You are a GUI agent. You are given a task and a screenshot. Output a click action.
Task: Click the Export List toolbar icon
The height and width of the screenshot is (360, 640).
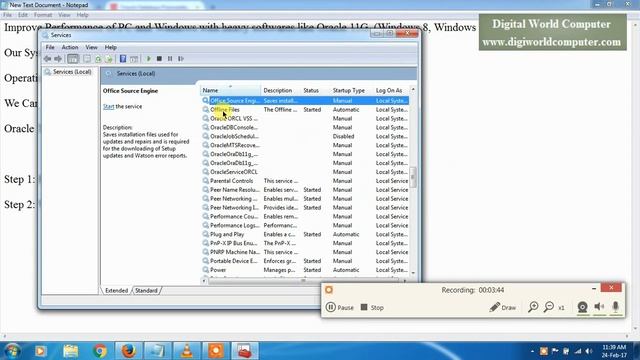(x=109, y=59)
